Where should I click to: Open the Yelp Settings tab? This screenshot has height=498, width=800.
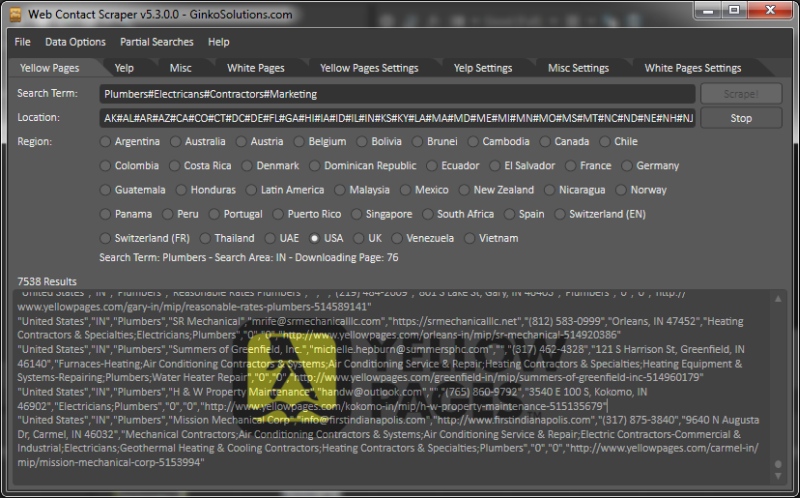tap(483, 68)
